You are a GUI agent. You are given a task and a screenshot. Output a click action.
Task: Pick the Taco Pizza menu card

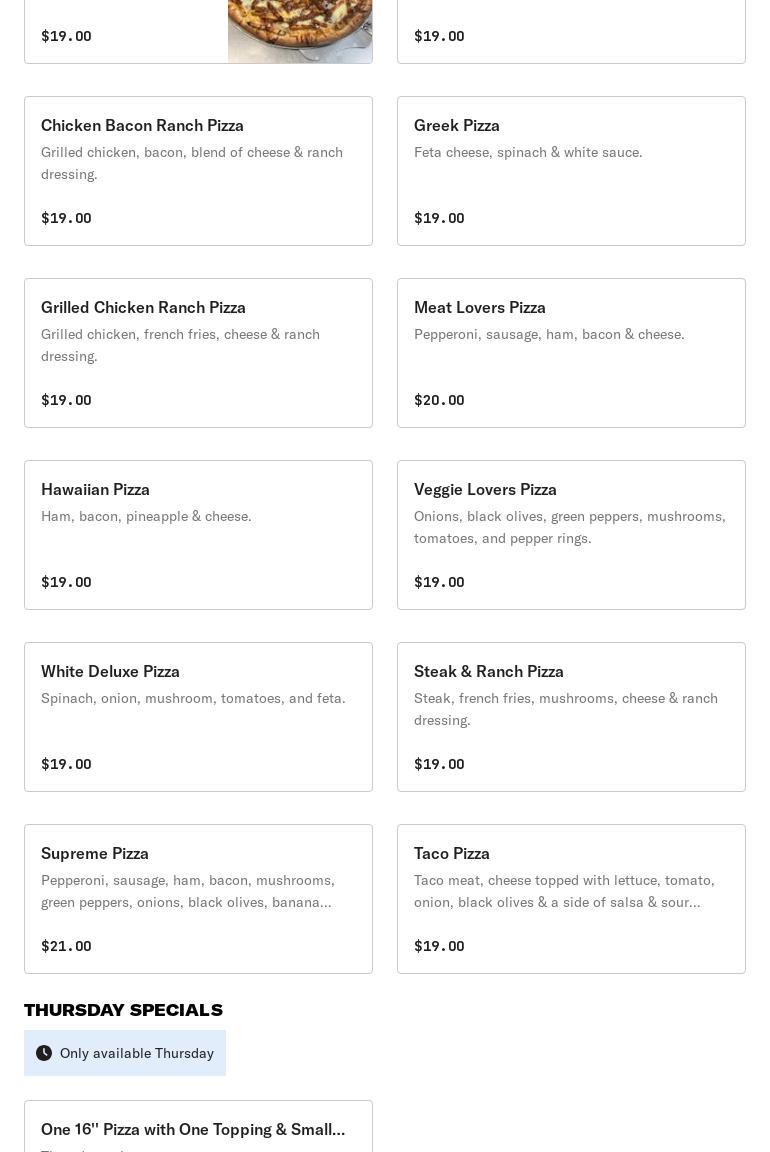point(572,899)
